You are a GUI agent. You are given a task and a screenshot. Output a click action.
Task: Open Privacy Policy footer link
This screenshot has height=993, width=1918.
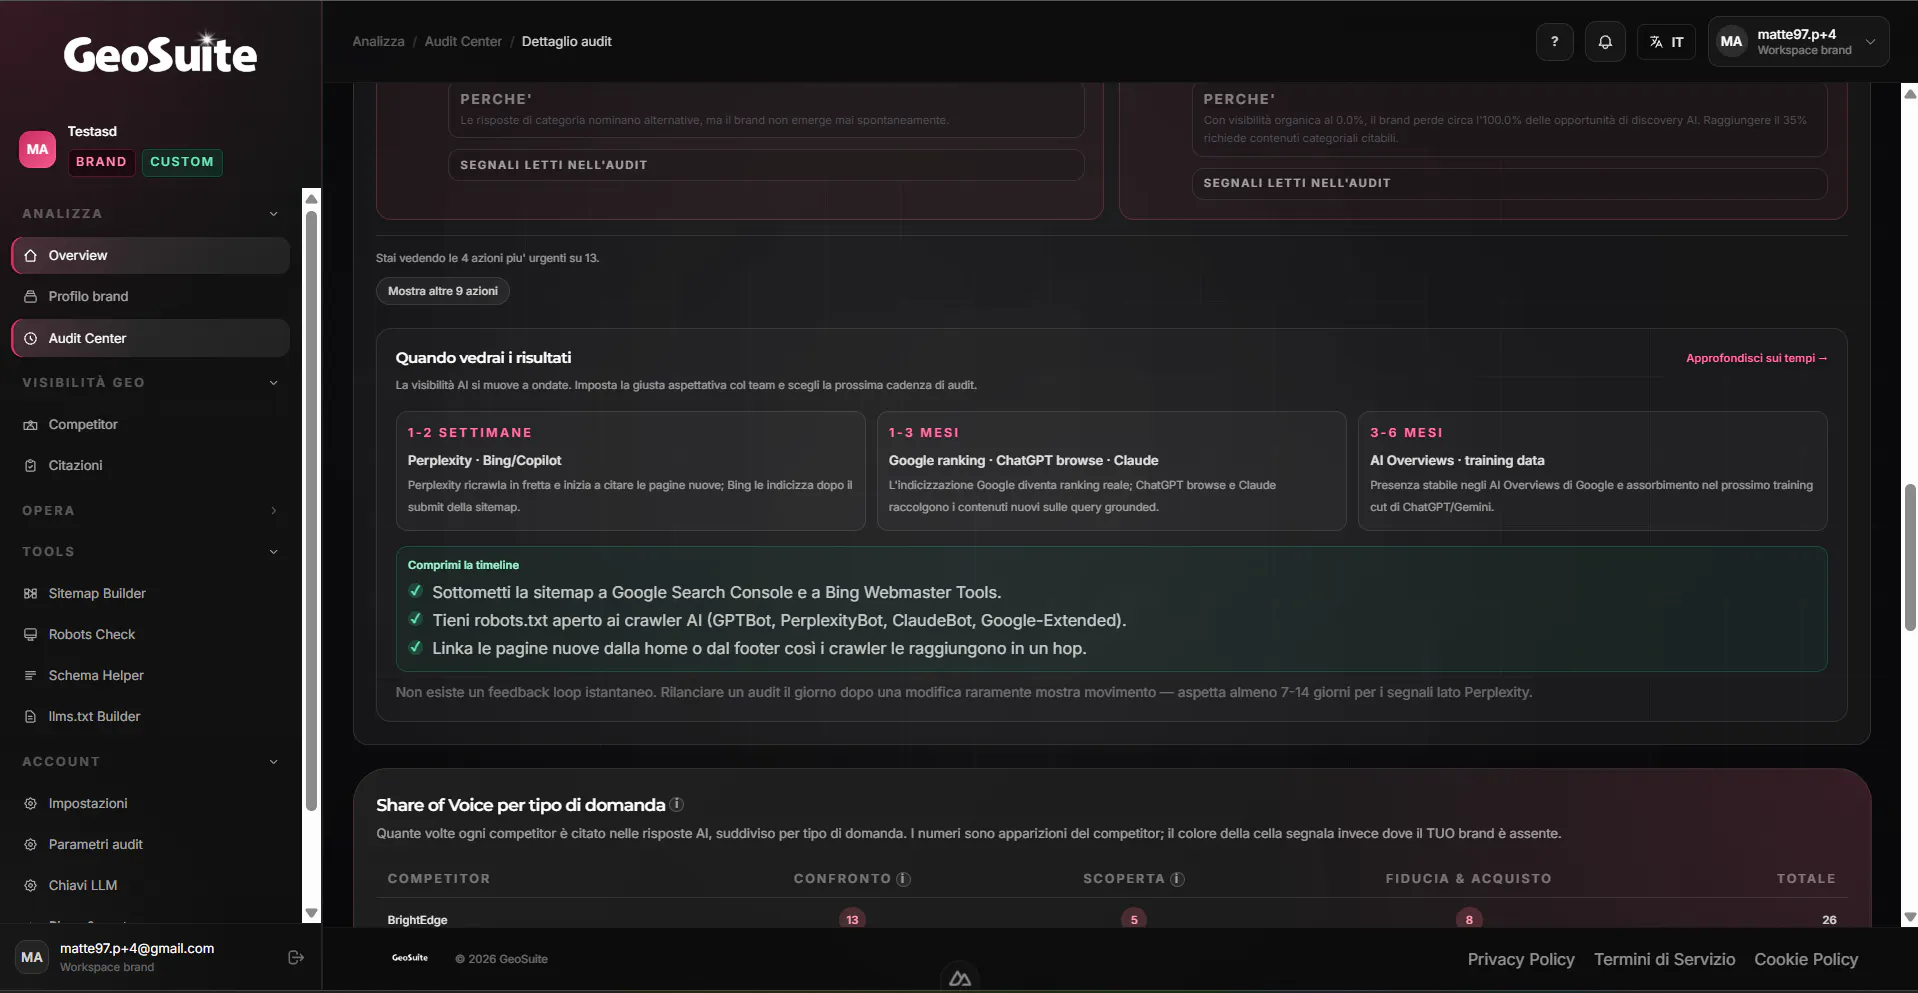pyautogui.click(x=1521, y=959)
